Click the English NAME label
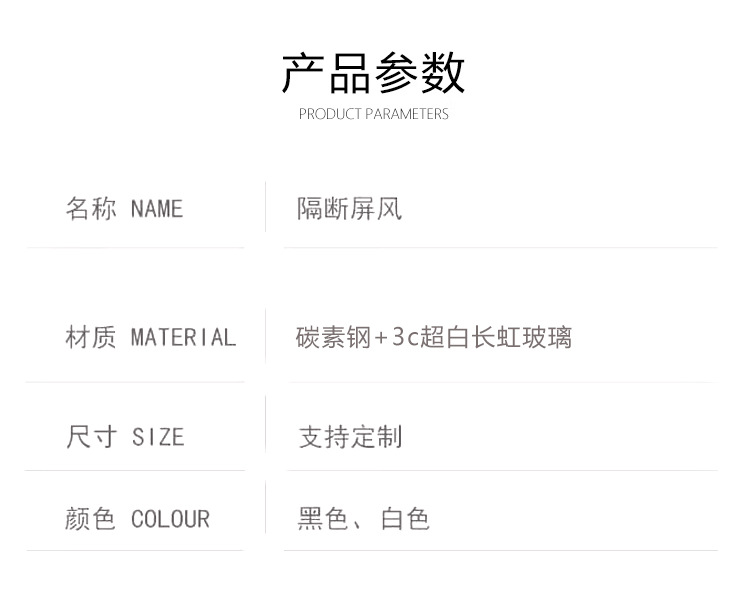Image resolution: width=750 pixels, height=592 pixels. coord(157,209)
